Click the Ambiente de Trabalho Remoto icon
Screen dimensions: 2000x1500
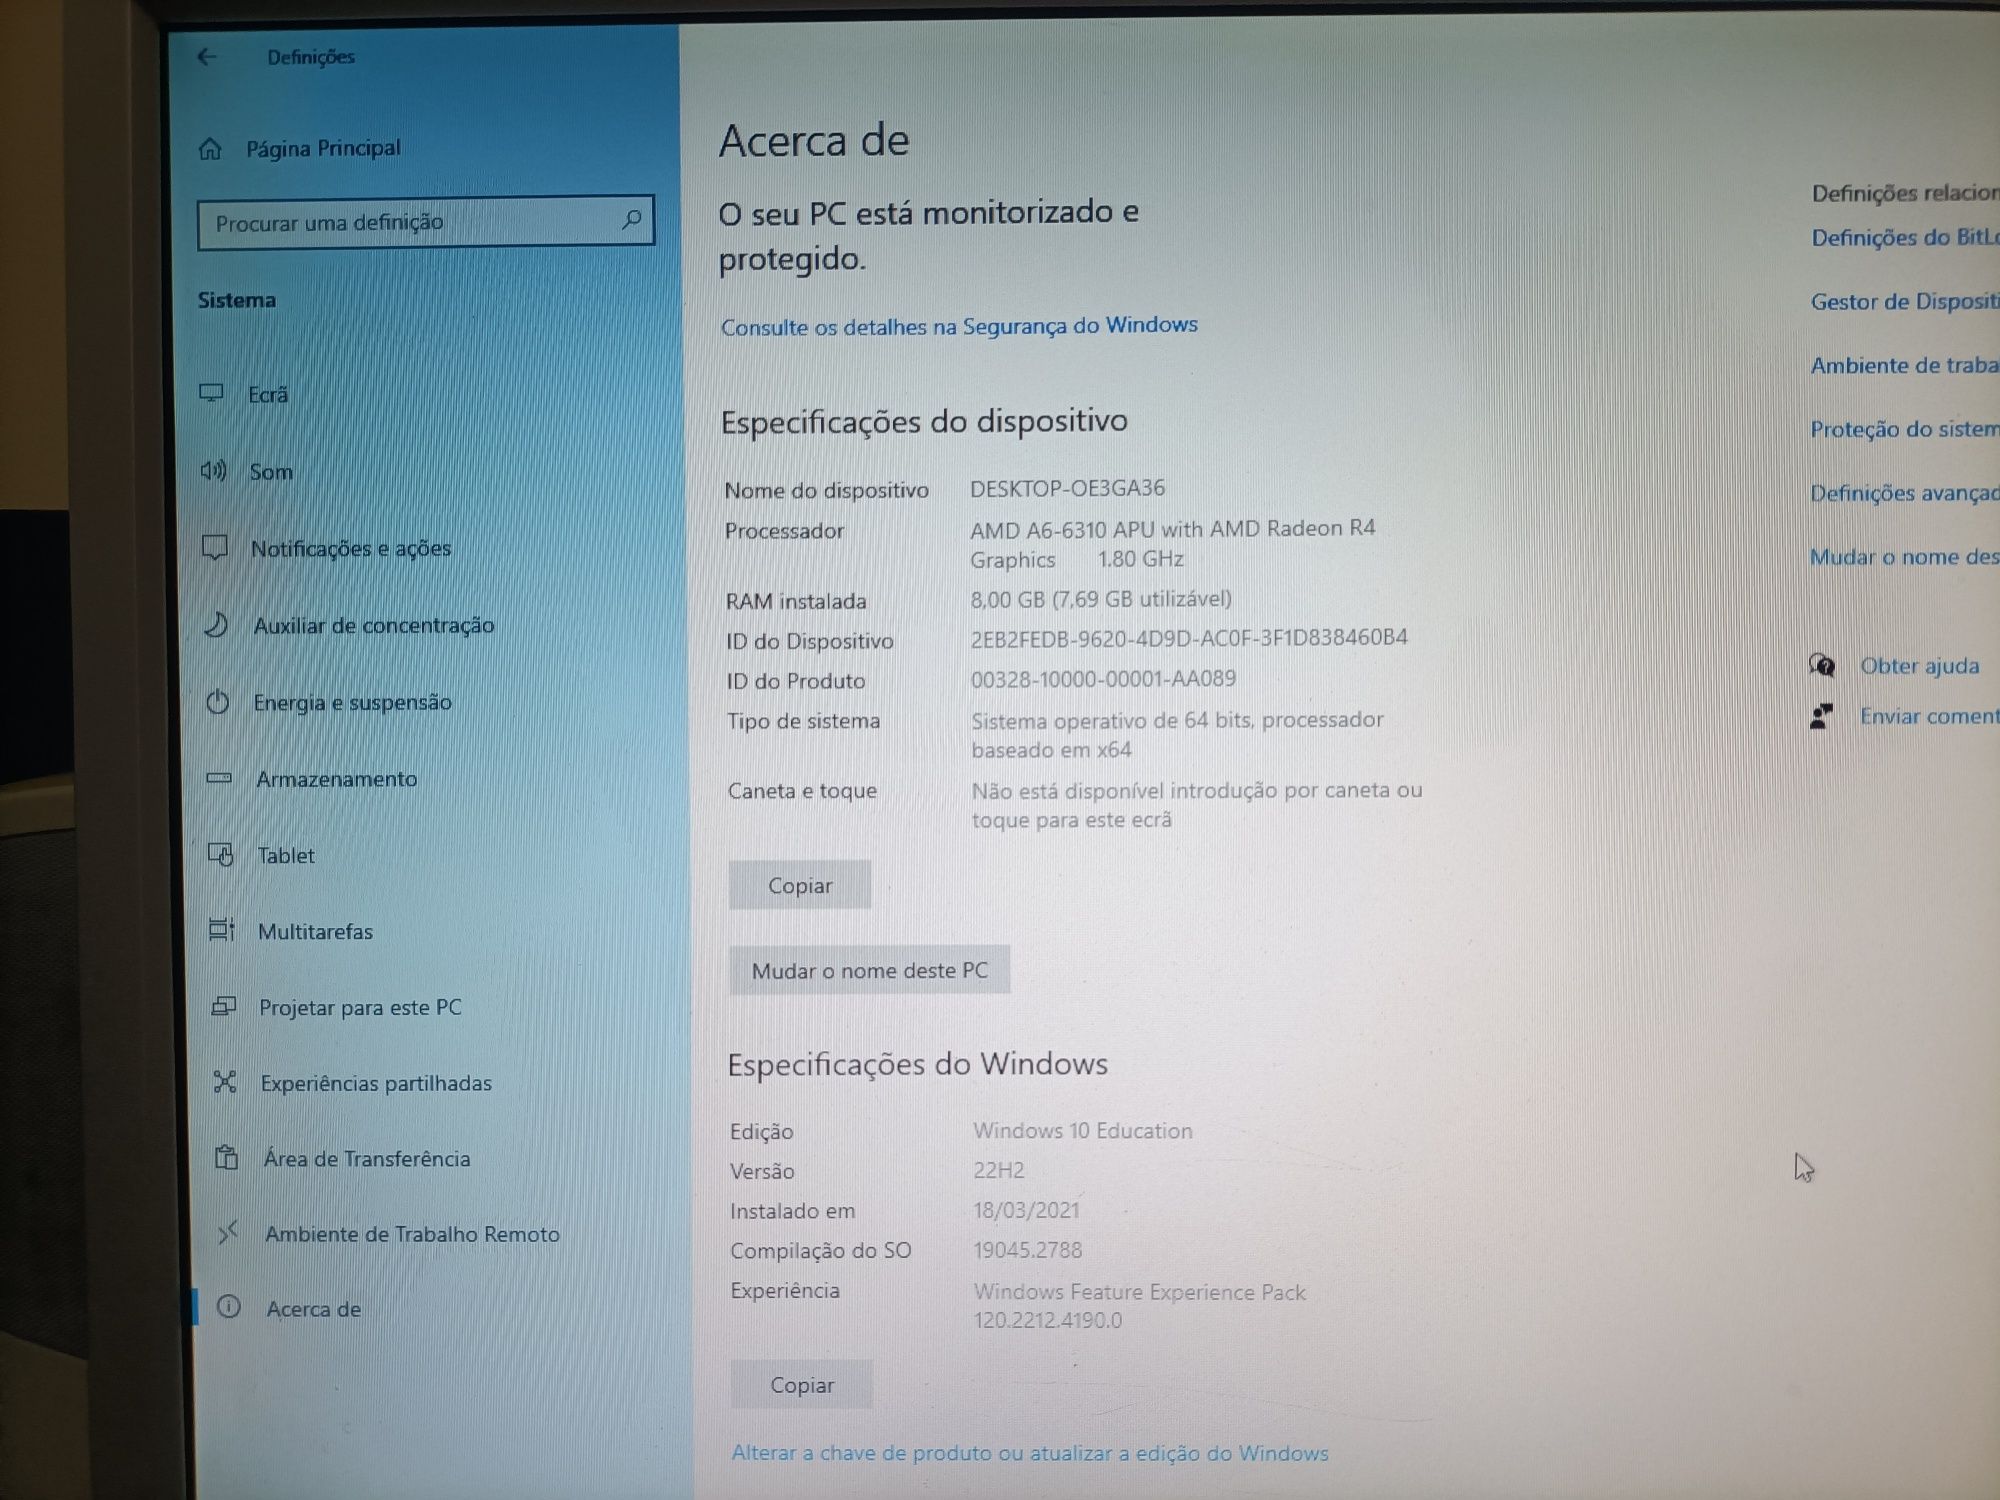point(228,1233)
